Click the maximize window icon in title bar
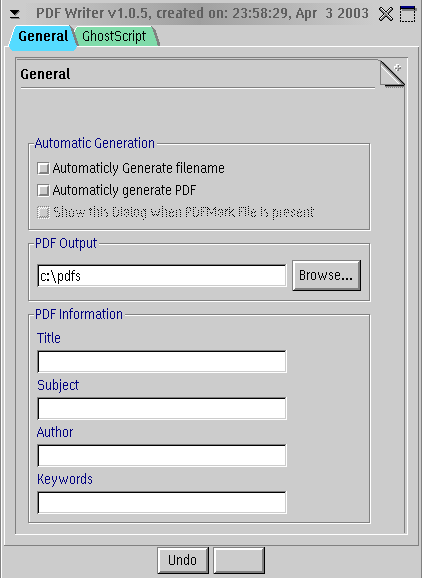This screenshot has height=578, width=422. tap(407, 14)
